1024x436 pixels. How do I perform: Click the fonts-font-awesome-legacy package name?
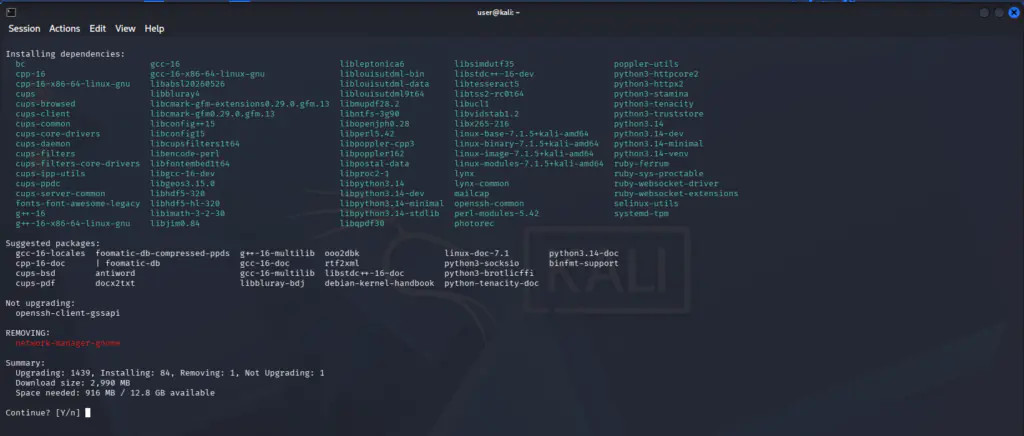78,204
